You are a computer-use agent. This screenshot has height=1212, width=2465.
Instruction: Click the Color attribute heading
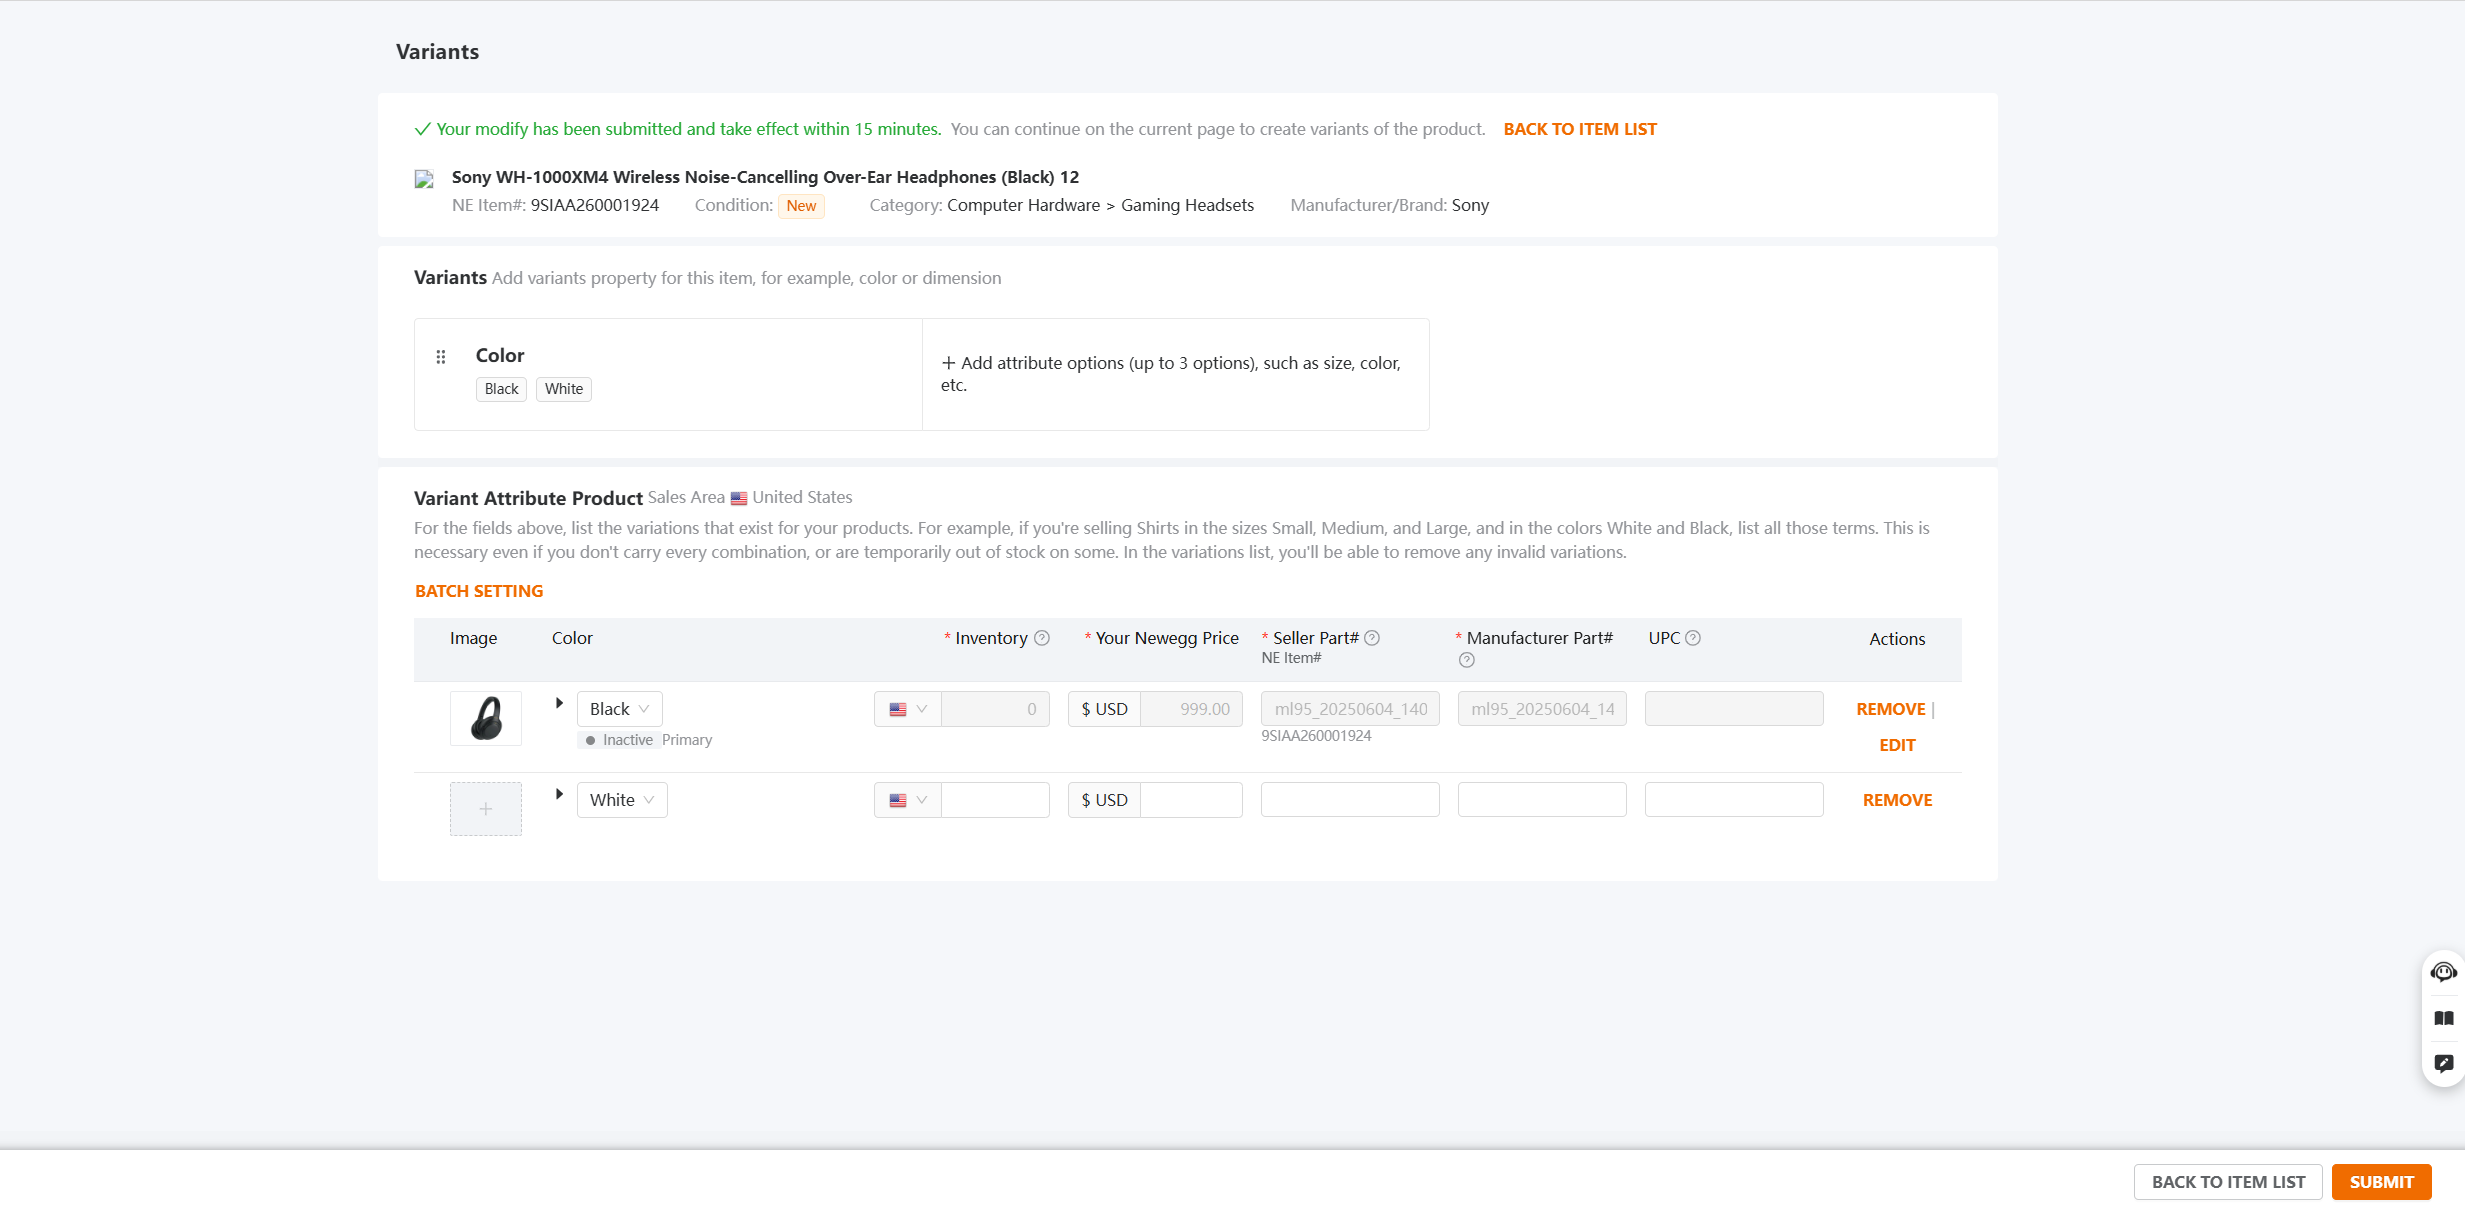[x=500, y=355]
